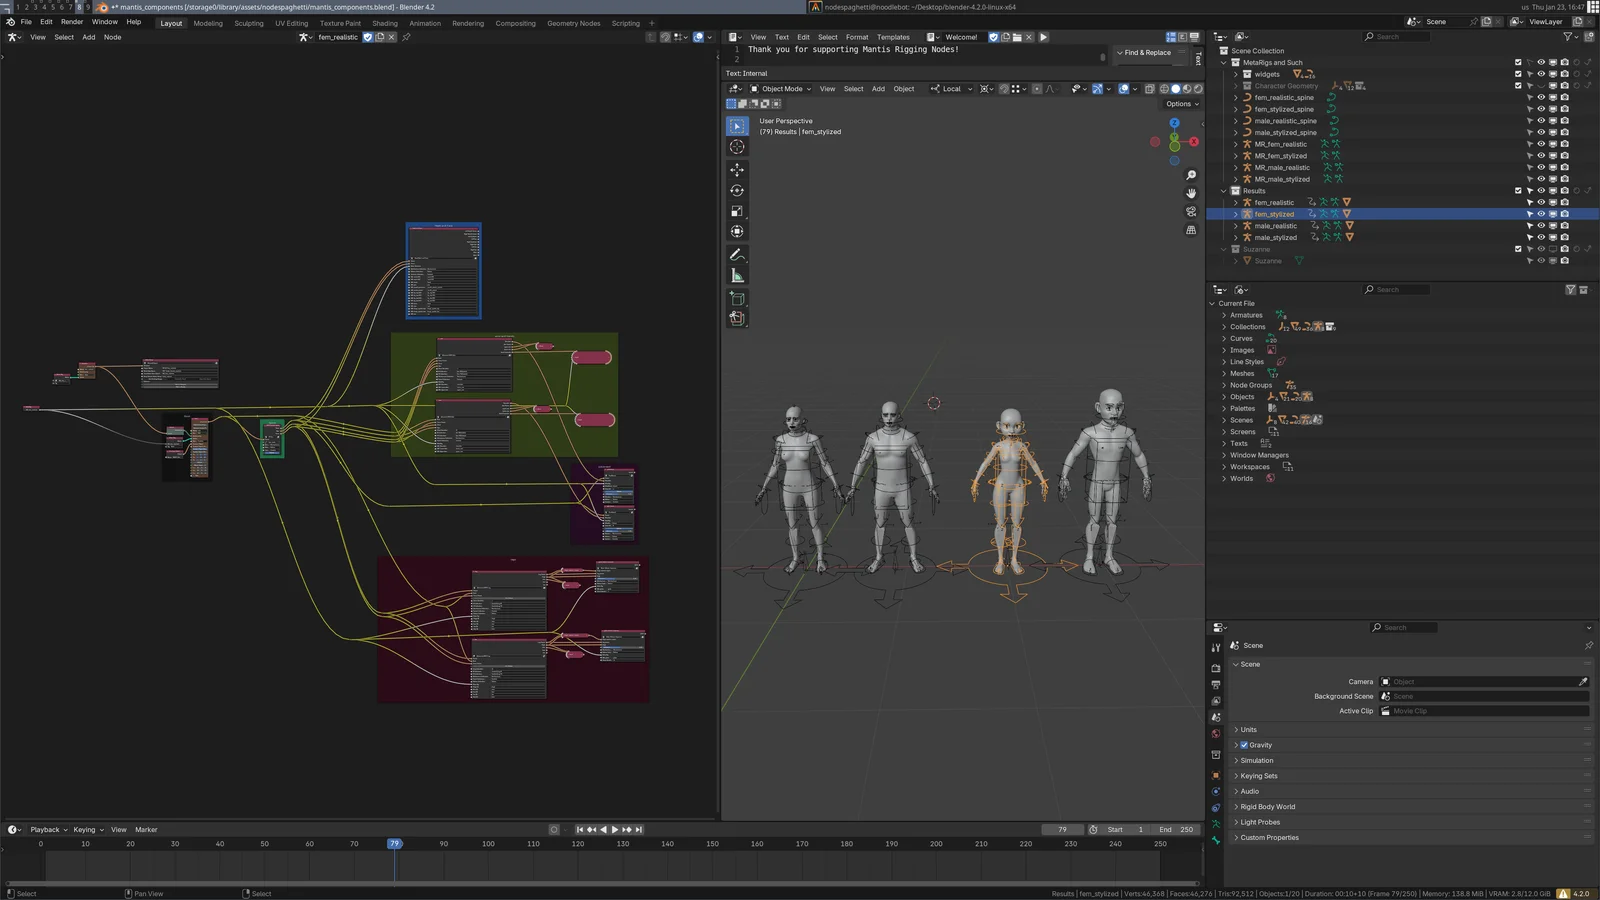Click the End frame field in timeline

click(x=1176, y=829)
